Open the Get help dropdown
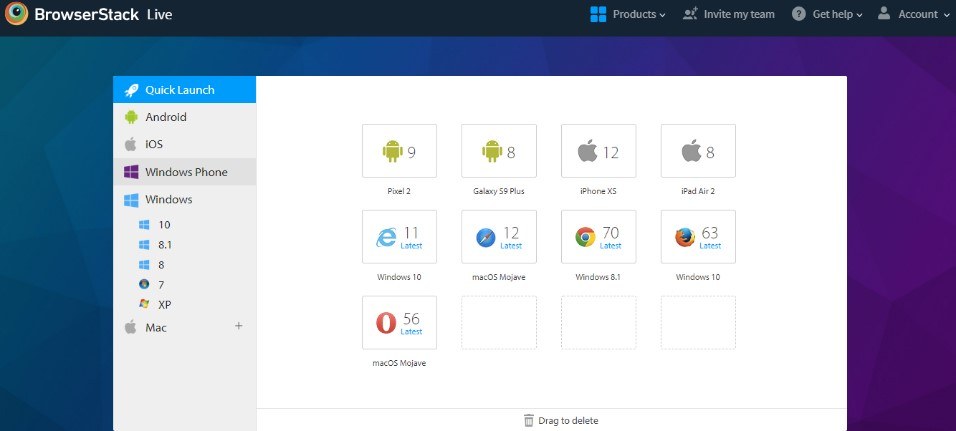This screenshot has height=431, width=956. pos(837,14)
